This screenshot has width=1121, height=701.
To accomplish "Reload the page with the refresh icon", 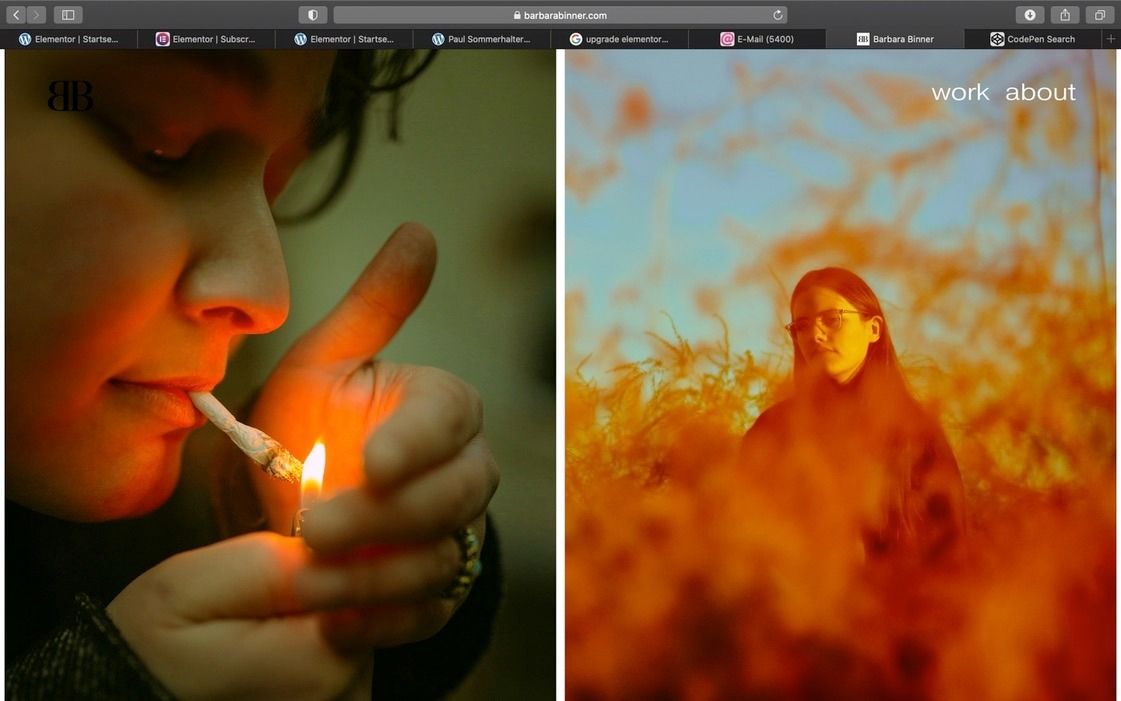I will tap(777, 15).
